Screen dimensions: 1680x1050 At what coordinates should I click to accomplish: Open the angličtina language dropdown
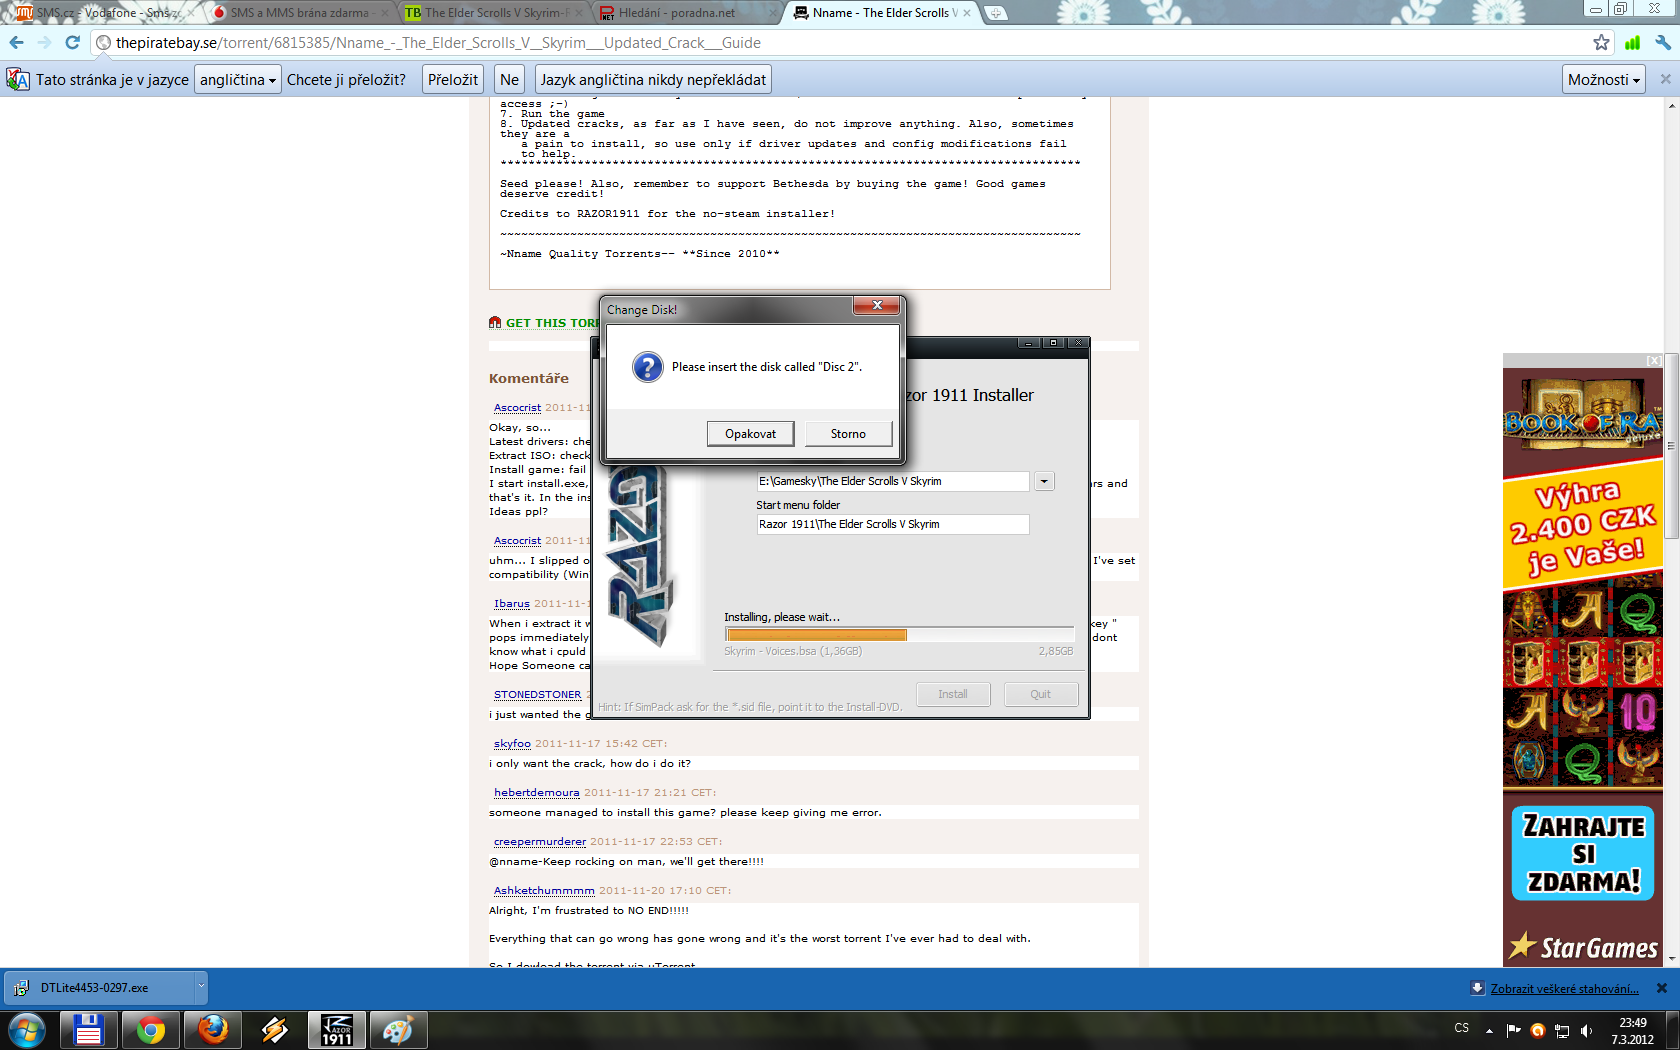click(237, 80)
